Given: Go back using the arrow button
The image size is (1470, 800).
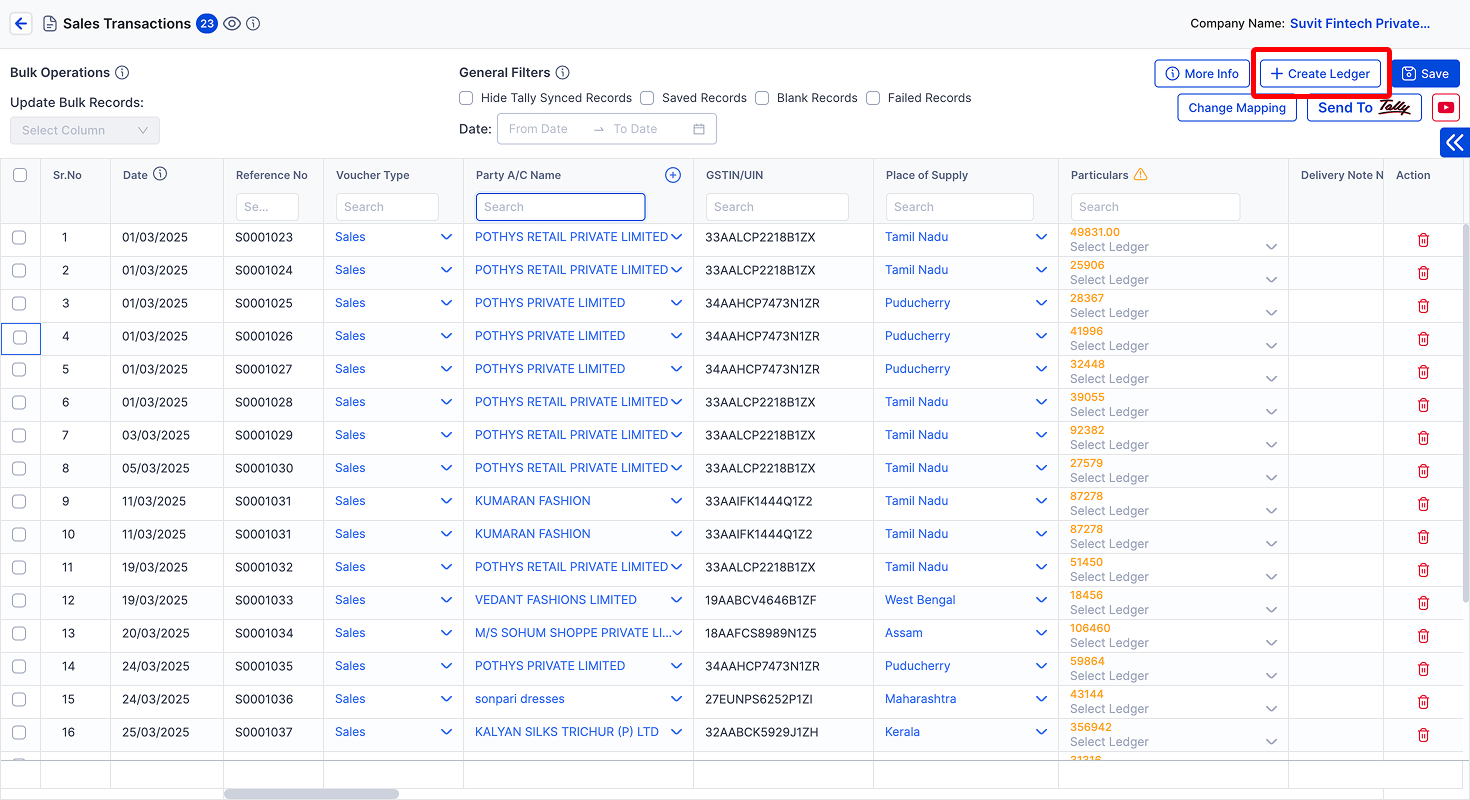Looking at the screenshot, I should (21, 23).
